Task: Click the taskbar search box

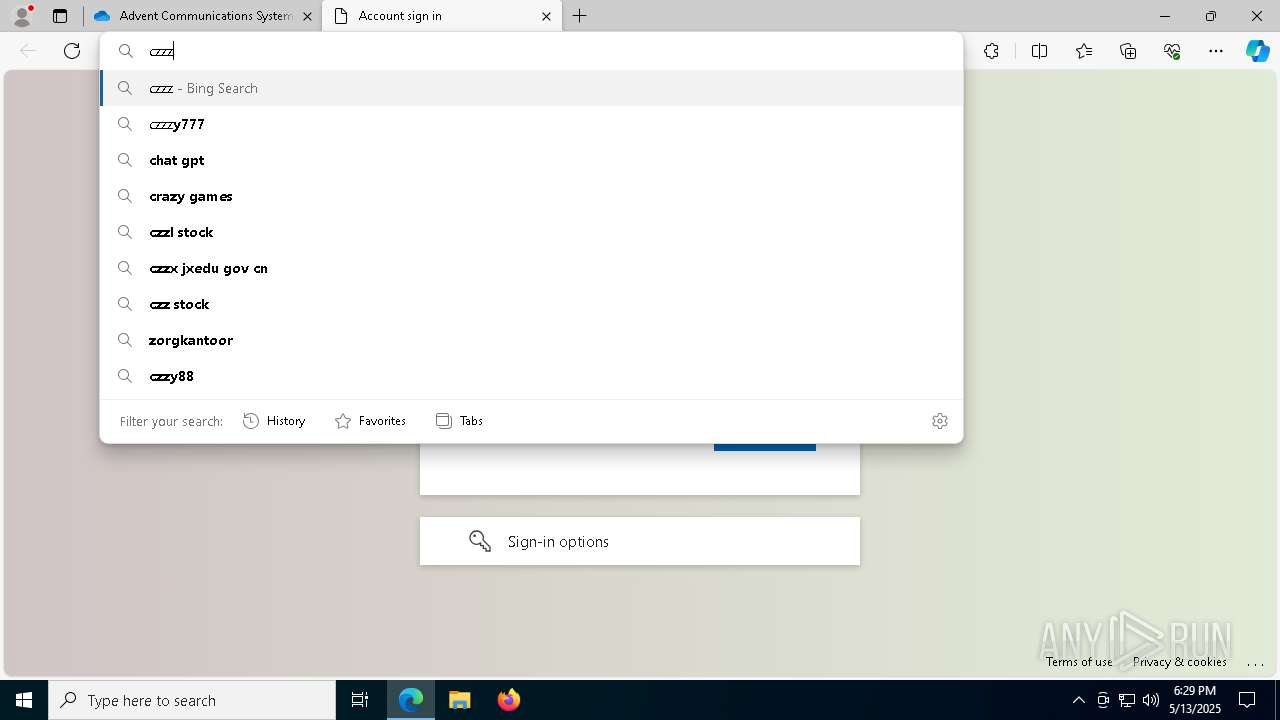Action: click(x=192, y=700)
